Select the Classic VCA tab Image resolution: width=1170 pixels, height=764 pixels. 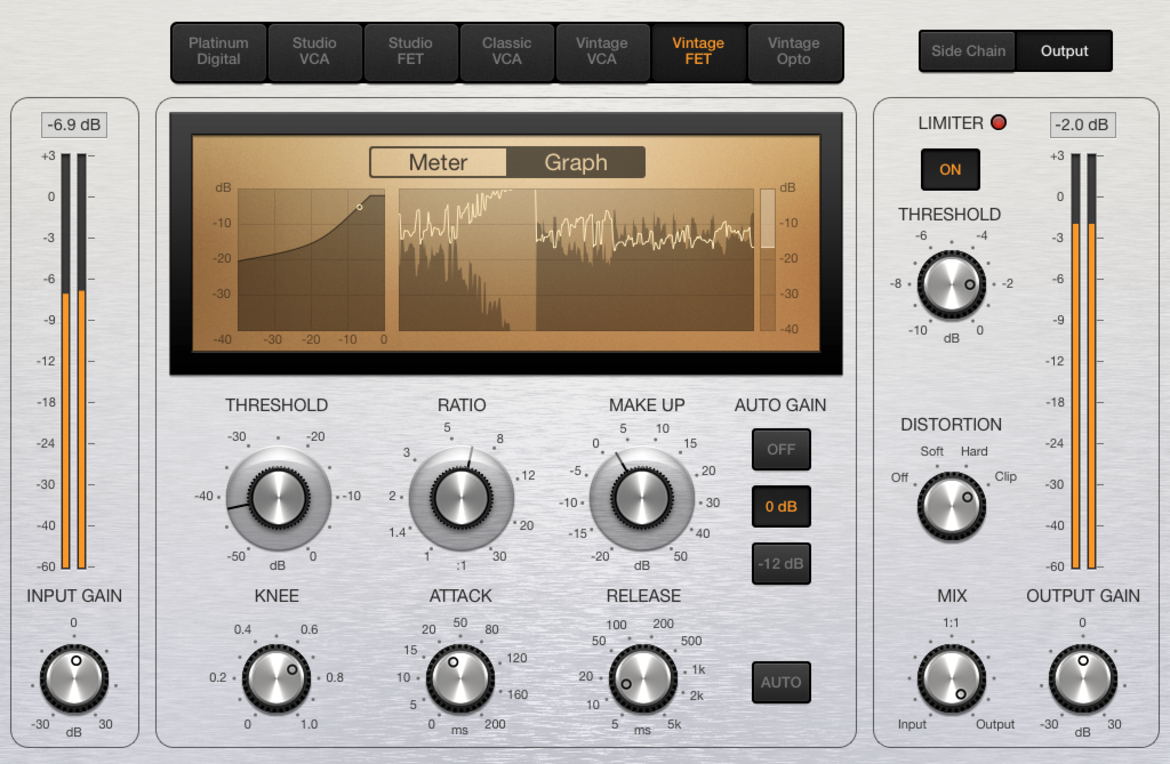[x=507, y=51]
